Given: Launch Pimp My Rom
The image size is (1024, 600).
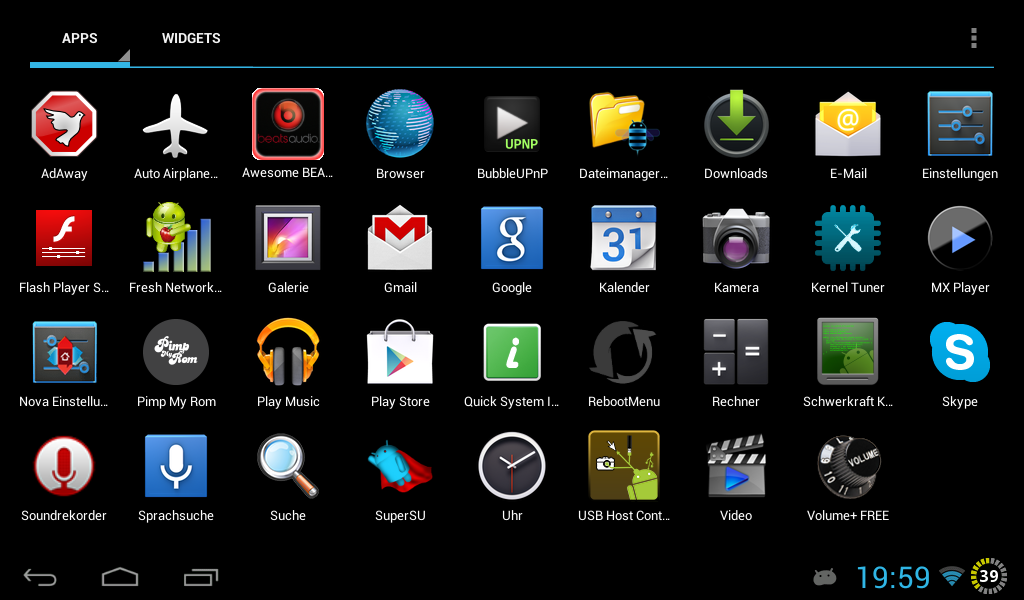Looking at the screenshot, I should 176,352.
